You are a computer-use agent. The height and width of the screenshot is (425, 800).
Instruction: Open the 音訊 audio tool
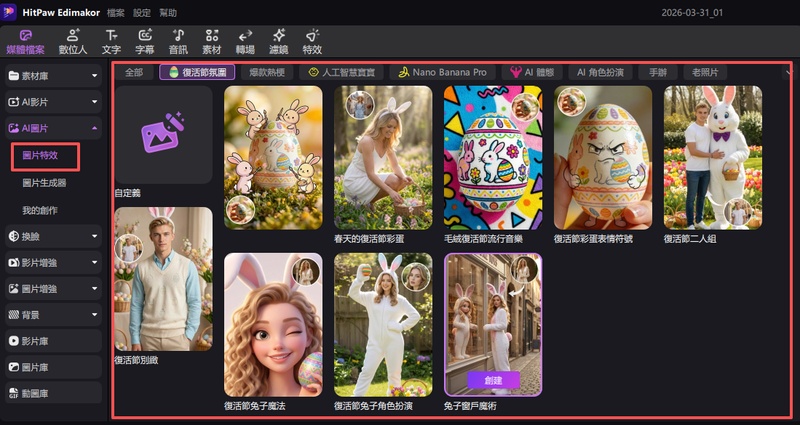point(178,42)
